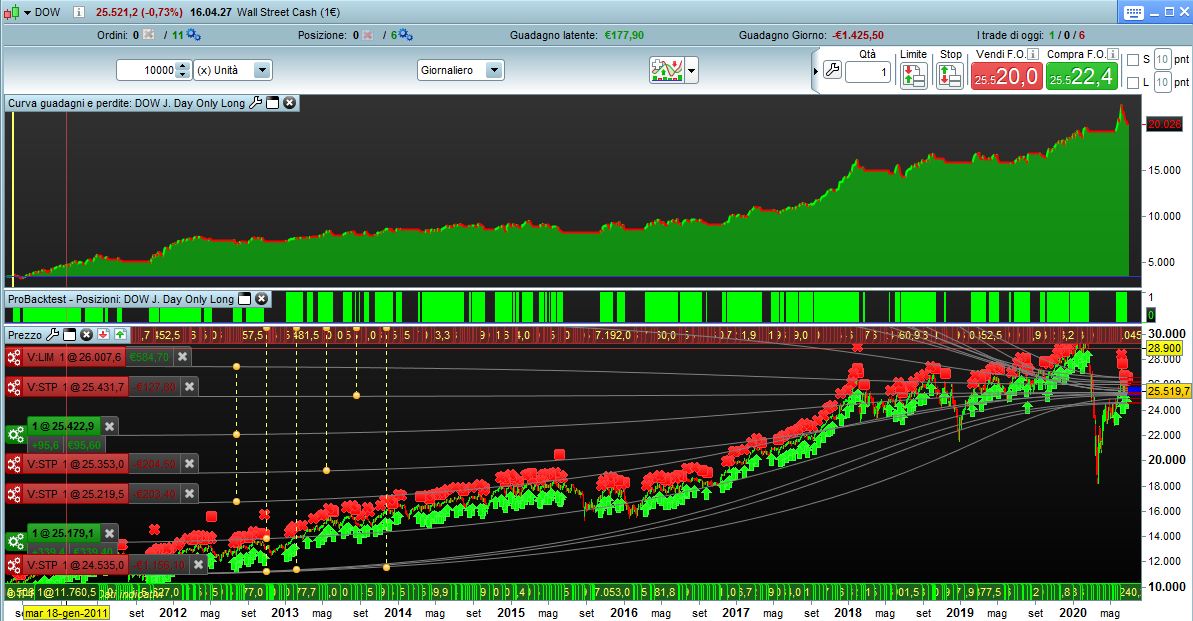This screenshot has height=621, width=1193.
Task: Cancel the V:STP 1 @ 24.535,0 order
Action: tap(199, 565)
